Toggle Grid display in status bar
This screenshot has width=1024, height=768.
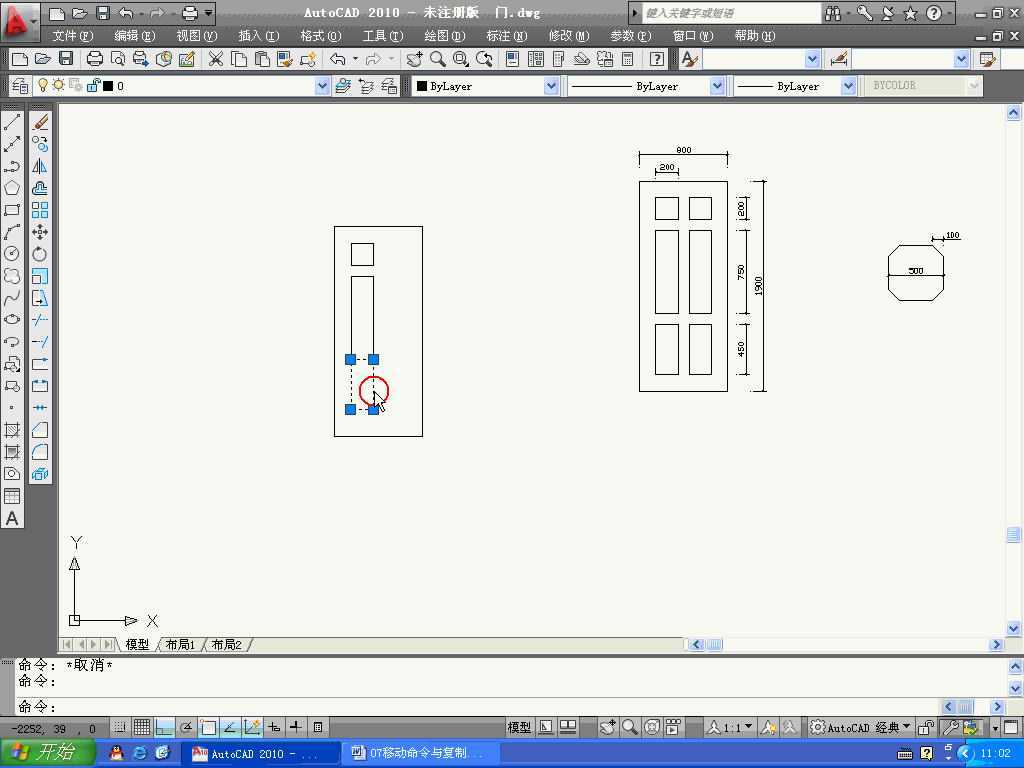(x=142, y=727)
